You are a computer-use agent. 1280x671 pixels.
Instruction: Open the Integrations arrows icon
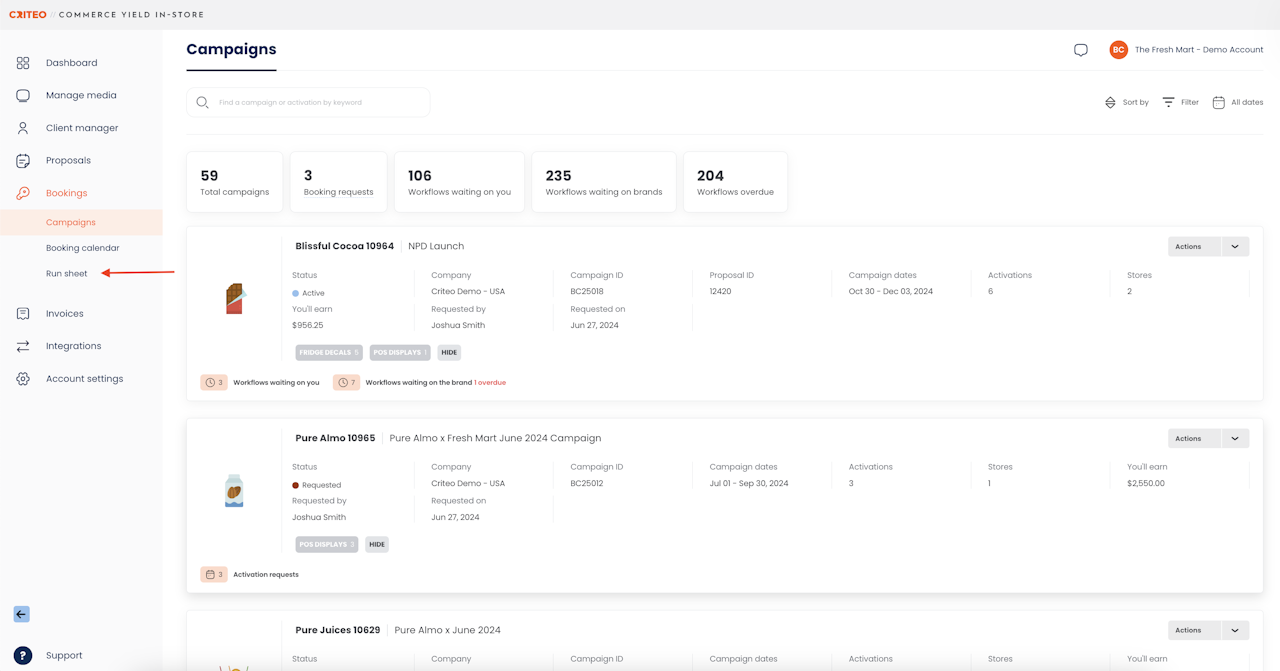pyautogui.click(x=23, y=346)
